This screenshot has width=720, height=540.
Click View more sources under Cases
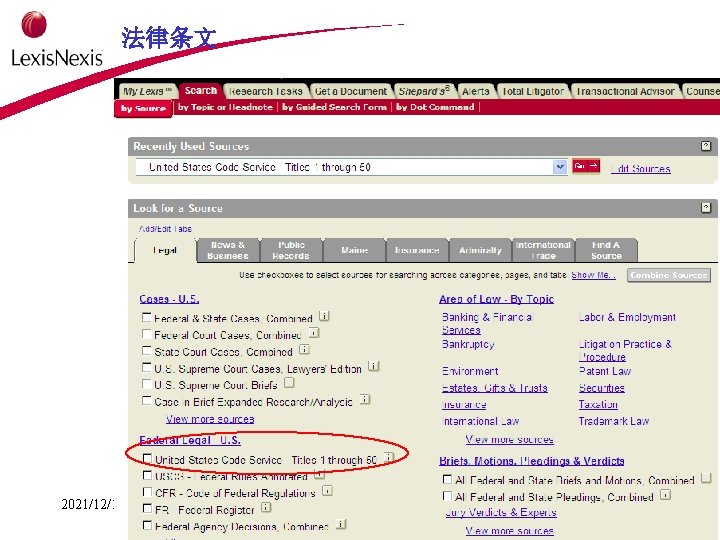[210, 419]
